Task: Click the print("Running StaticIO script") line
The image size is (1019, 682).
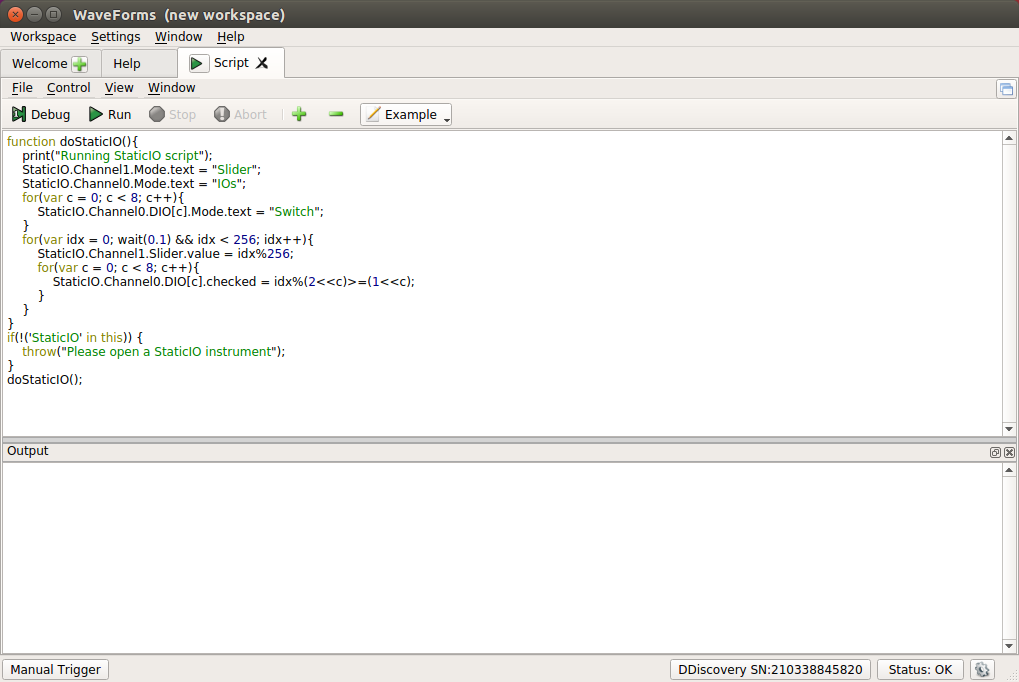Action: point(117,155)
